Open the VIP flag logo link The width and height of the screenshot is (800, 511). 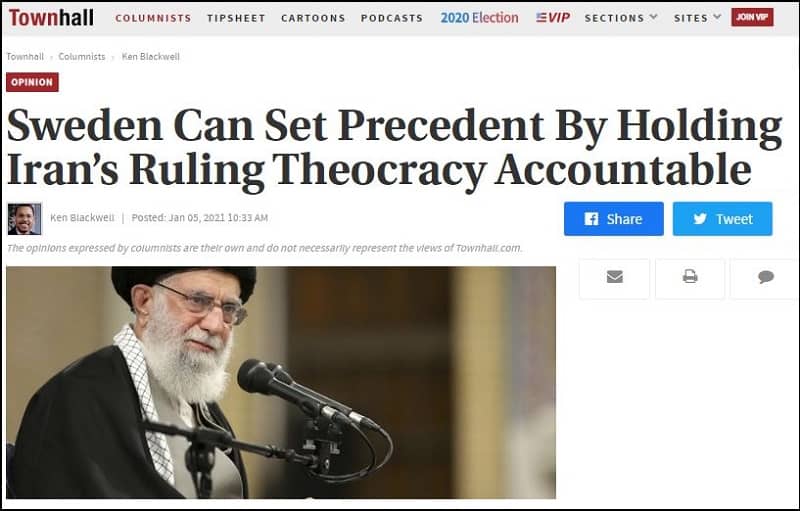tap(553, 17)
